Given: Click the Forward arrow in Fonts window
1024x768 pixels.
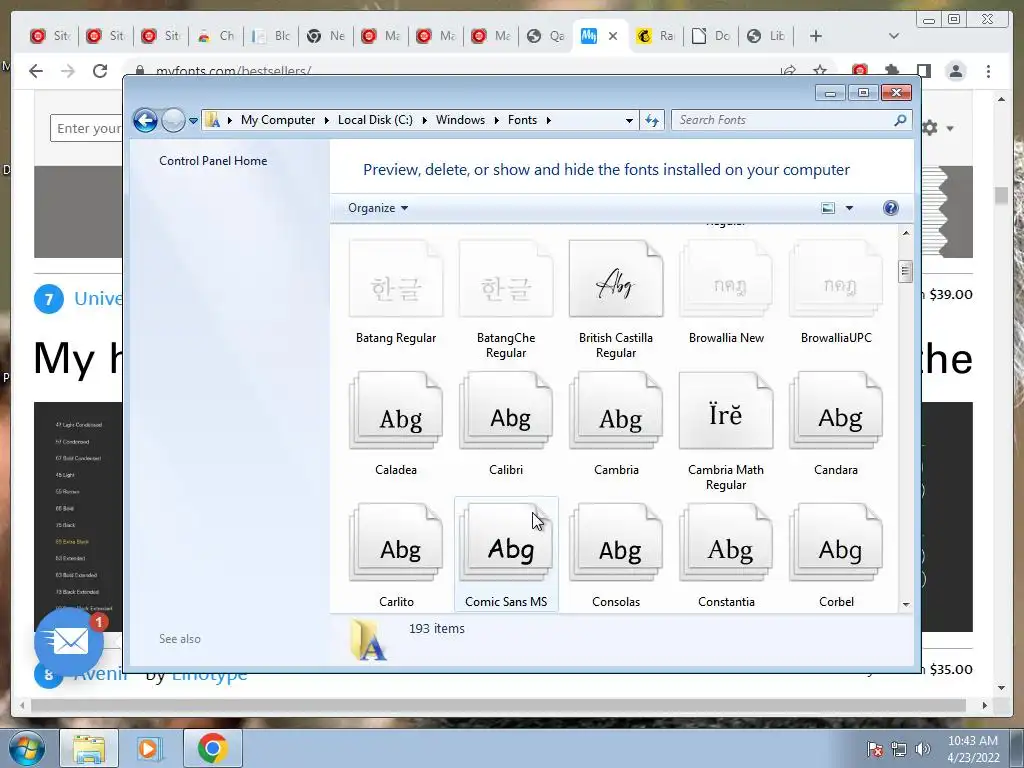Looking at the screenshot, I should 173,120.
